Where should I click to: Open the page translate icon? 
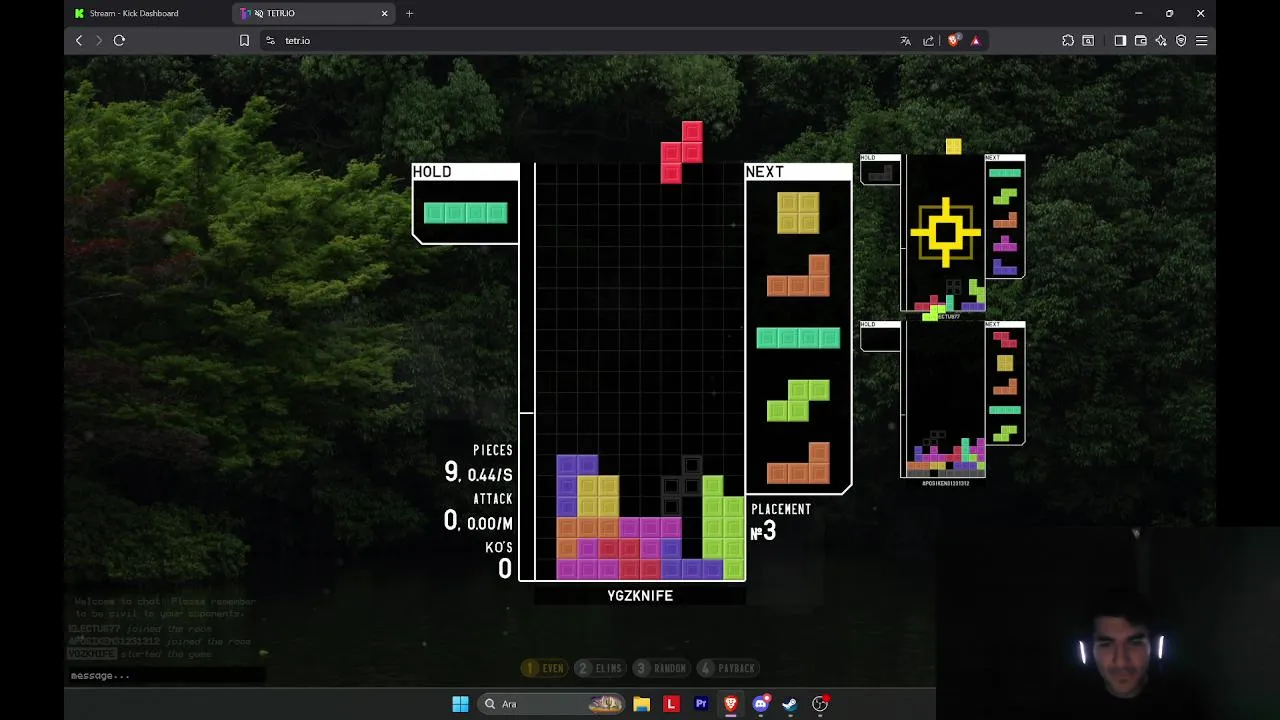905,40
